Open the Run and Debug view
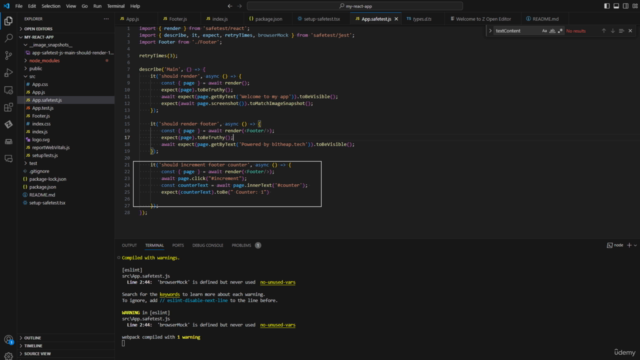 [8, 73]
